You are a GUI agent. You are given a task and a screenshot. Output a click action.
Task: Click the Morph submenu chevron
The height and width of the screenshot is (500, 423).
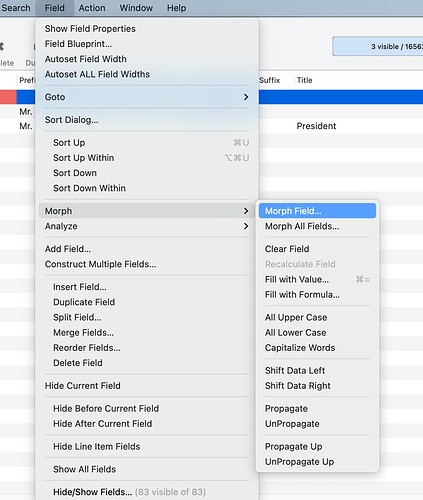coord(246,211)
